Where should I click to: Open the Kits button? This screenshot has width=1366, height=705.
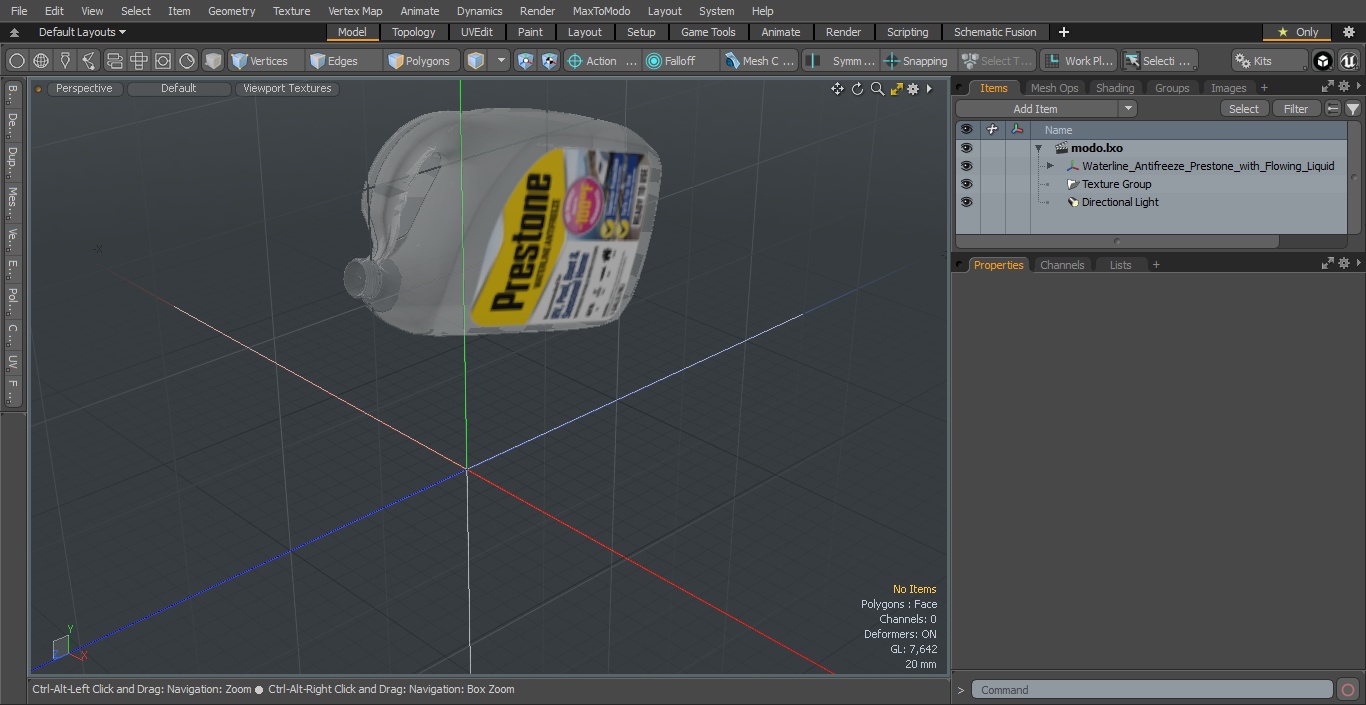click(x=1268, y=61)
